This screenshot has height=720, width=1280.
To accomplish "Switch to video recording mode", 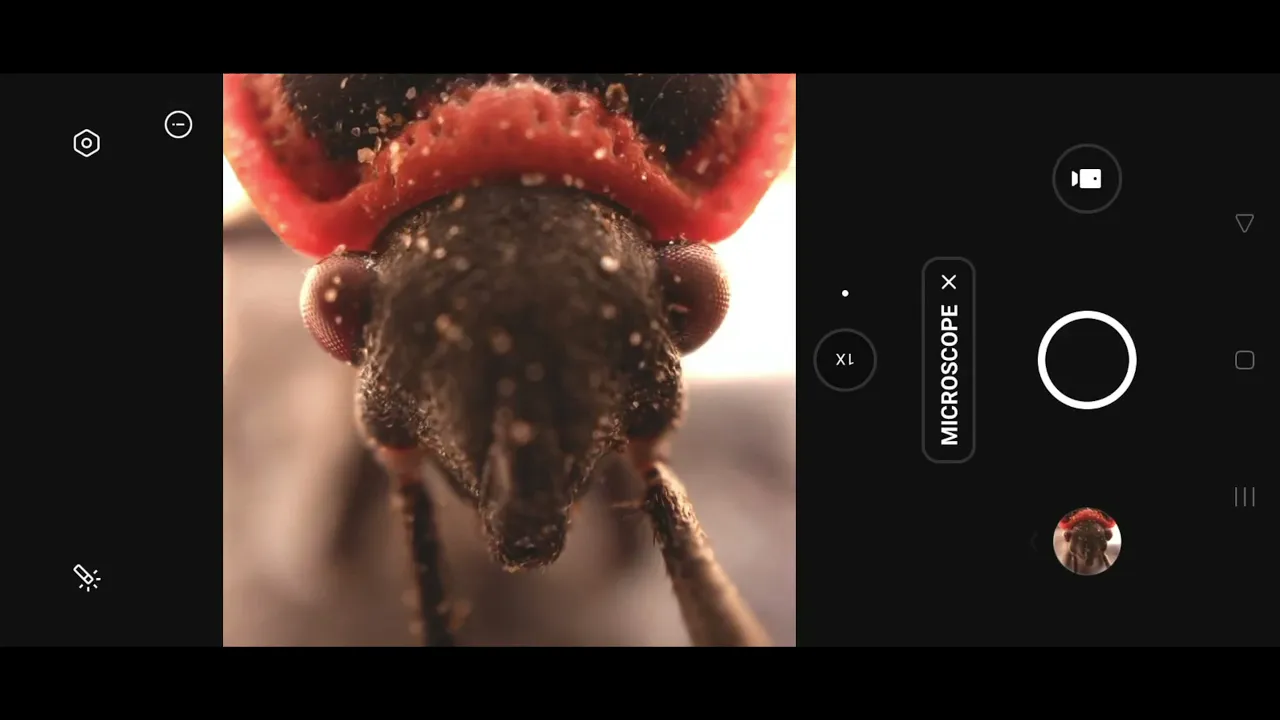I will click(x=1087, y=179).
